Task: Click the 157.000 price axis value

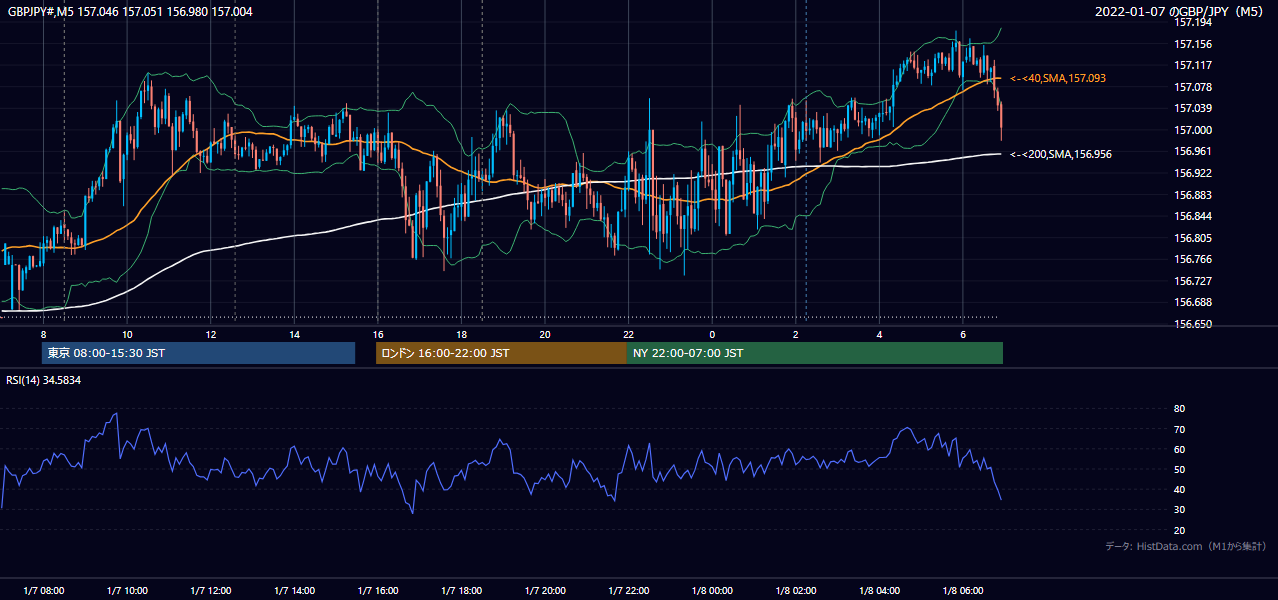Action: 1192,130
